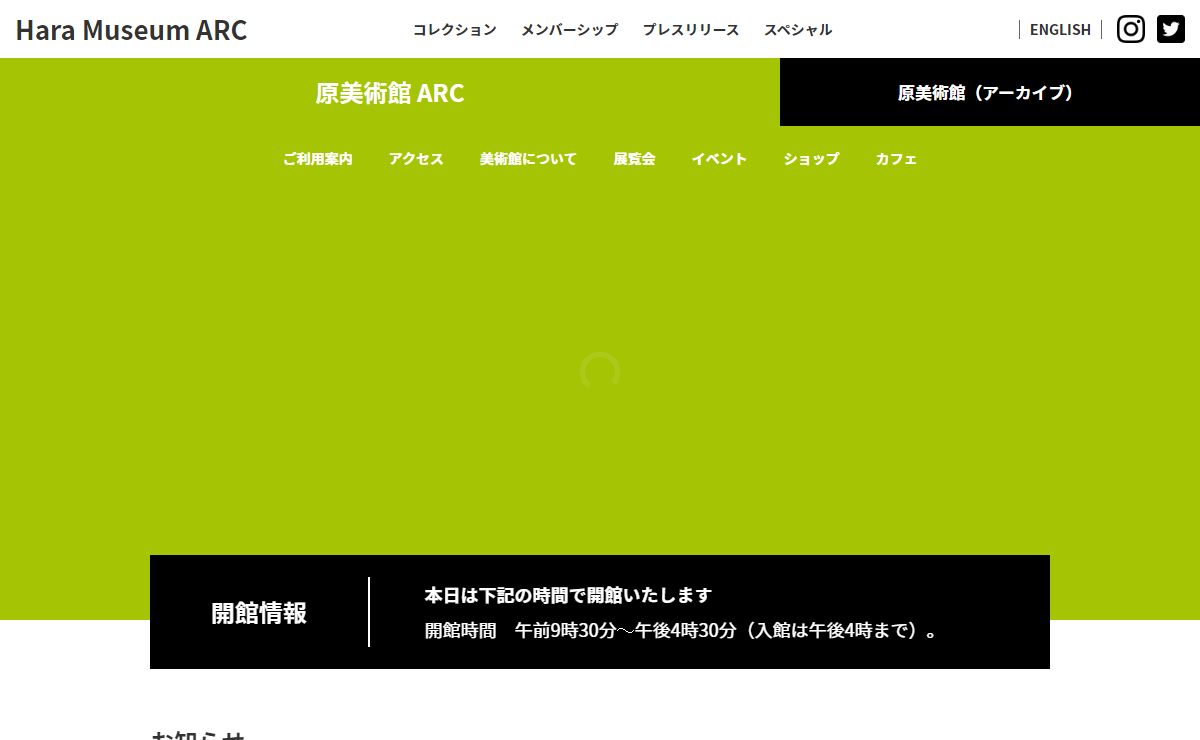Open the イベント page

(x=719, y=159)
